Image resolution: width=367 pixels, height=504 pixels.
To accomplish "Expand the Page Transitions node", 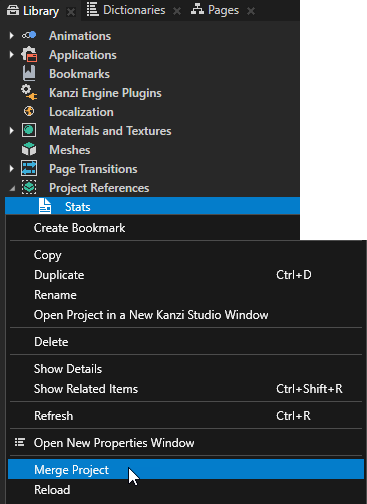I will pos(12,168).
